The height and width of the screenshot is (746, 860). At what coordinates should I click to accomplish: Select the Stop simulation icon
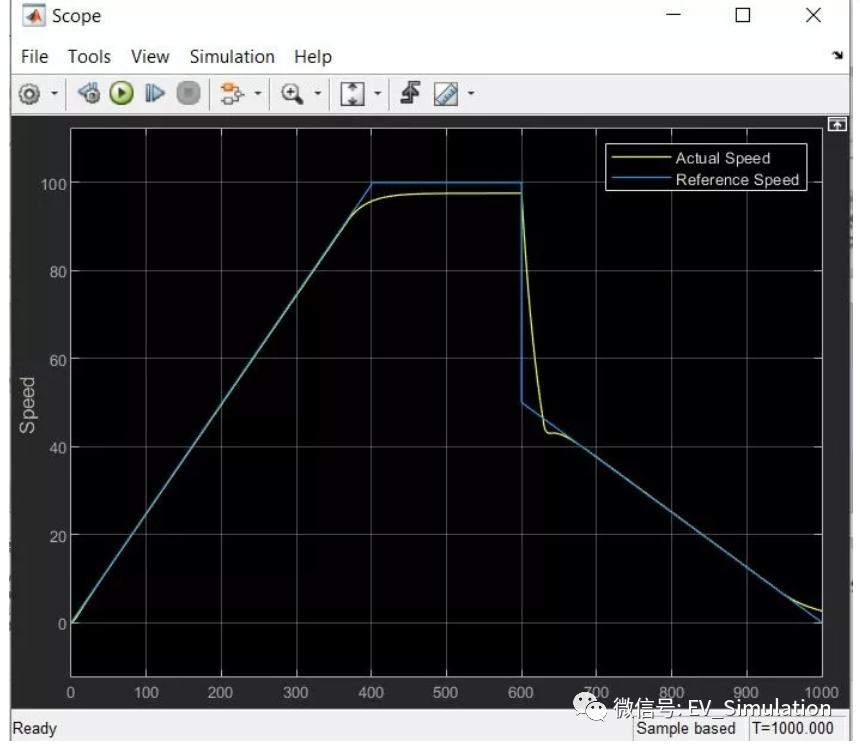coord(188,93)
